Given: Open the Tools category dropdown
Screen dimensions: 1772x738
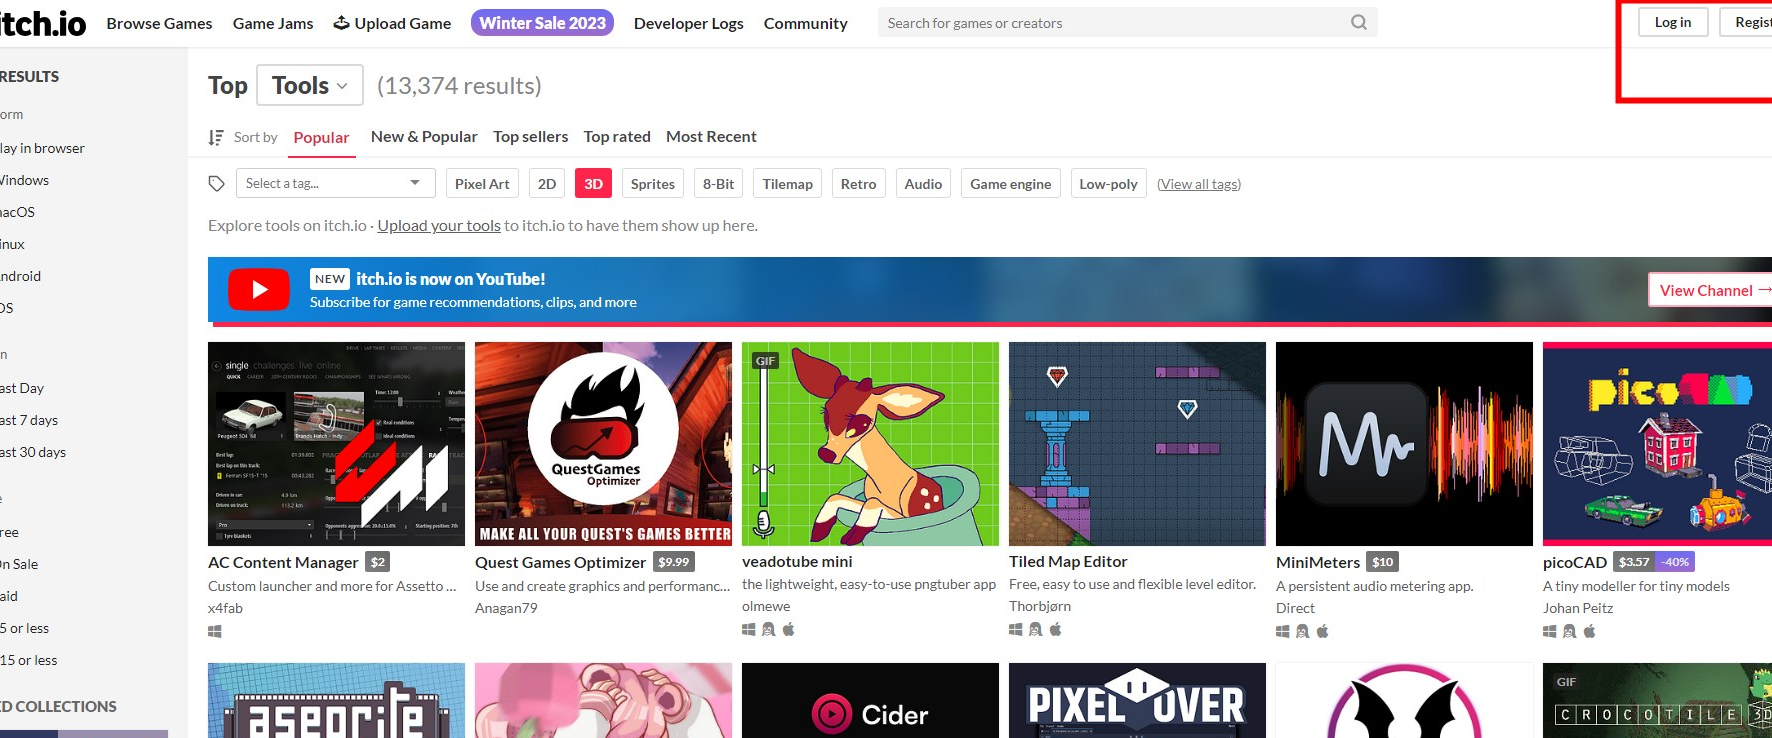Looking at the screenshot, I should tap(310, 86).
